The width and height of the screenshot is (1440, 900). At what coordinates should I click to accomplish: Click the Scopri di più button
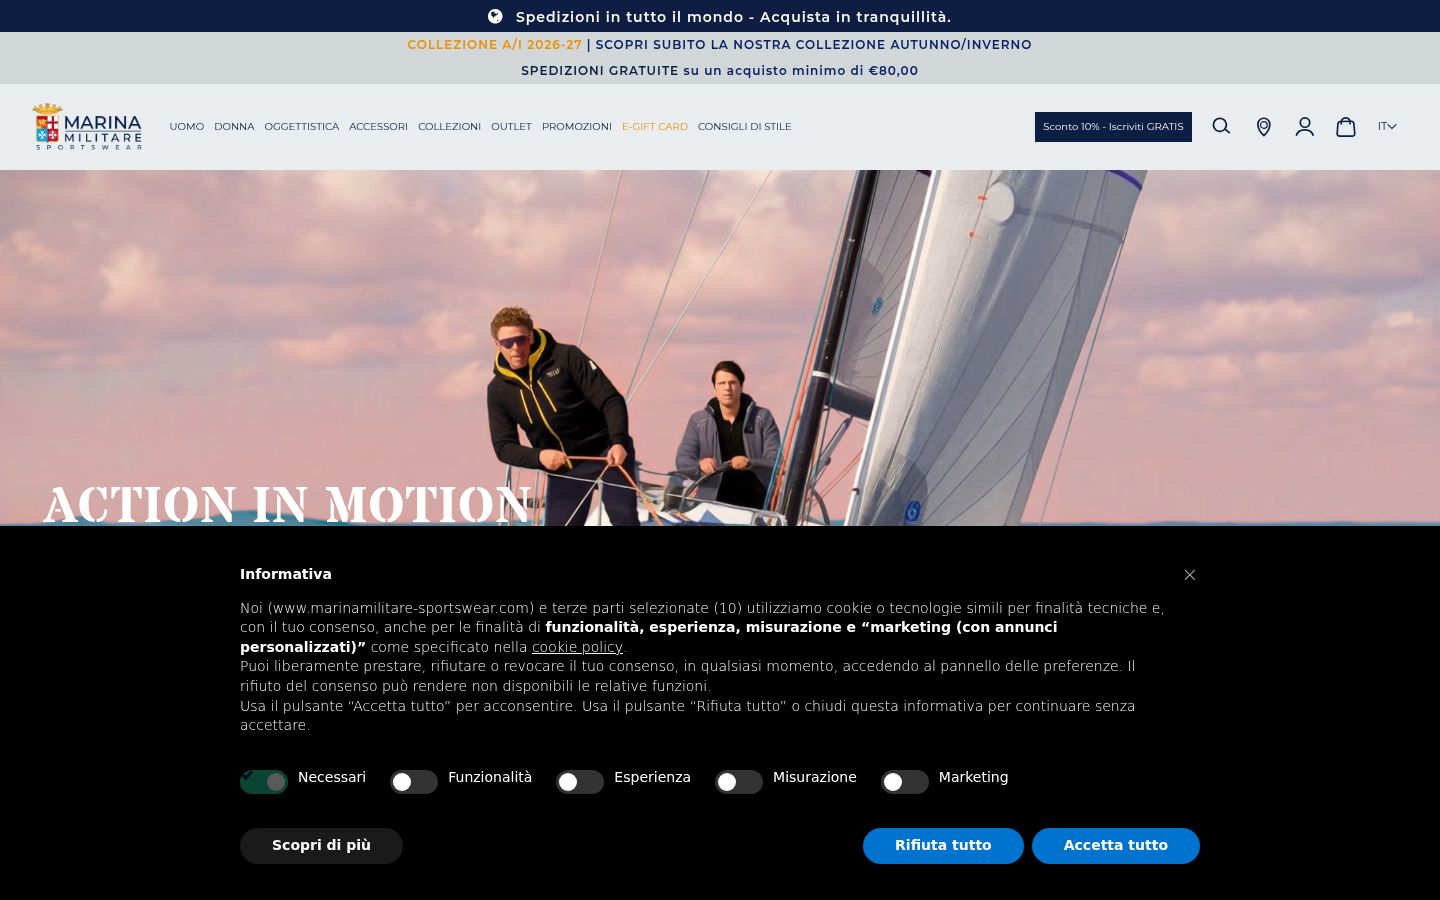click(x=321, y=846)
